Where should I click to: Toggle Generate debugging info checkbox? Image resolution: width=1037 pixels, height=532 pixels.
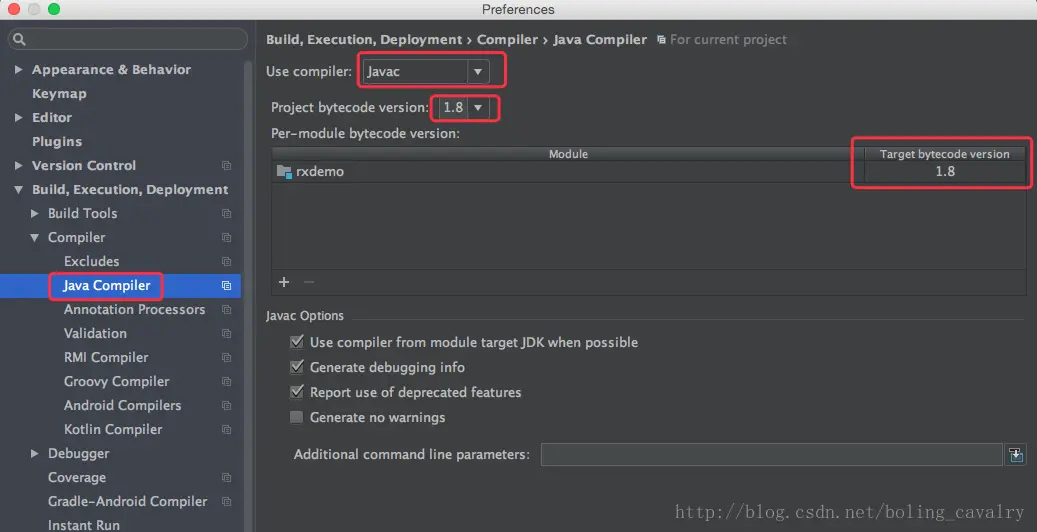[x=296, y=367]
